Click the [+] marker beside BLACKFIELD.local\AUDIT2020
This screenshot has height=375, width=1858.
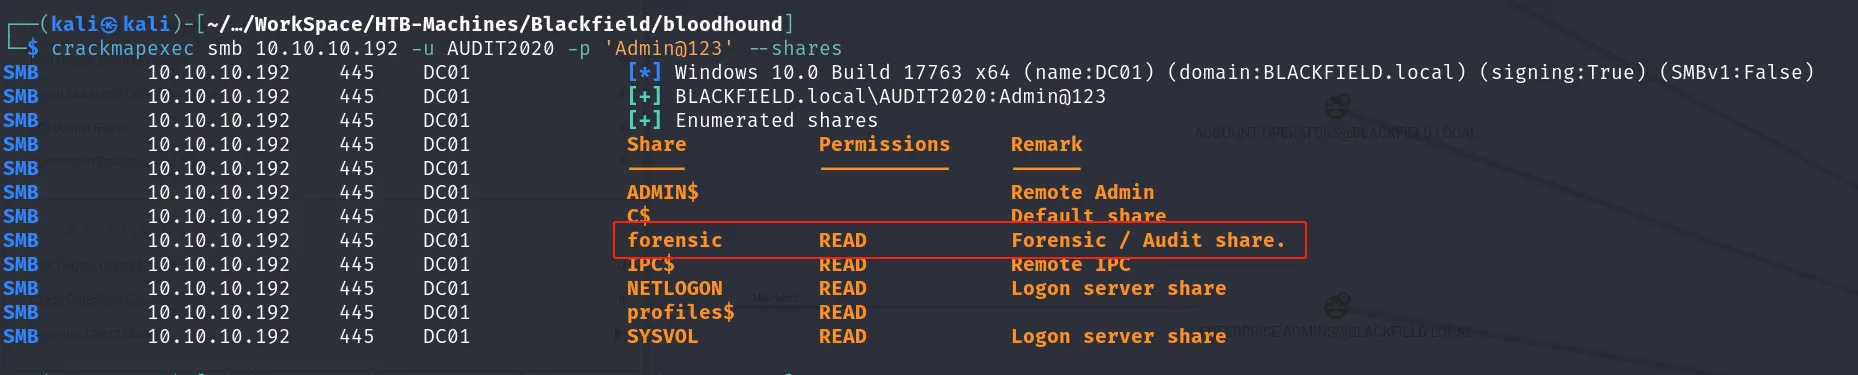(644, 96)
